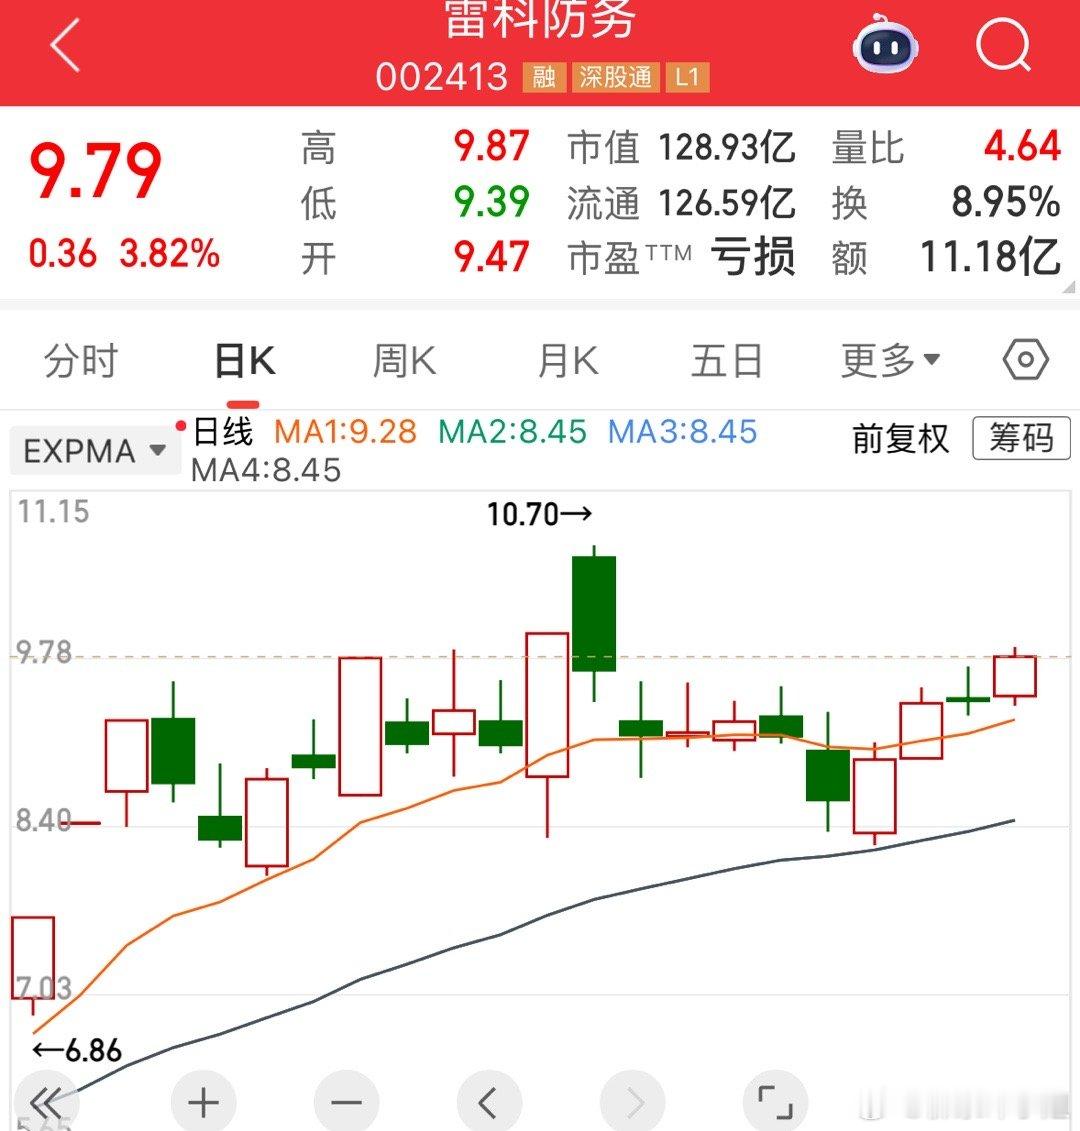
Task: Click MA4:8.45 indicator label
Action: 266,470
